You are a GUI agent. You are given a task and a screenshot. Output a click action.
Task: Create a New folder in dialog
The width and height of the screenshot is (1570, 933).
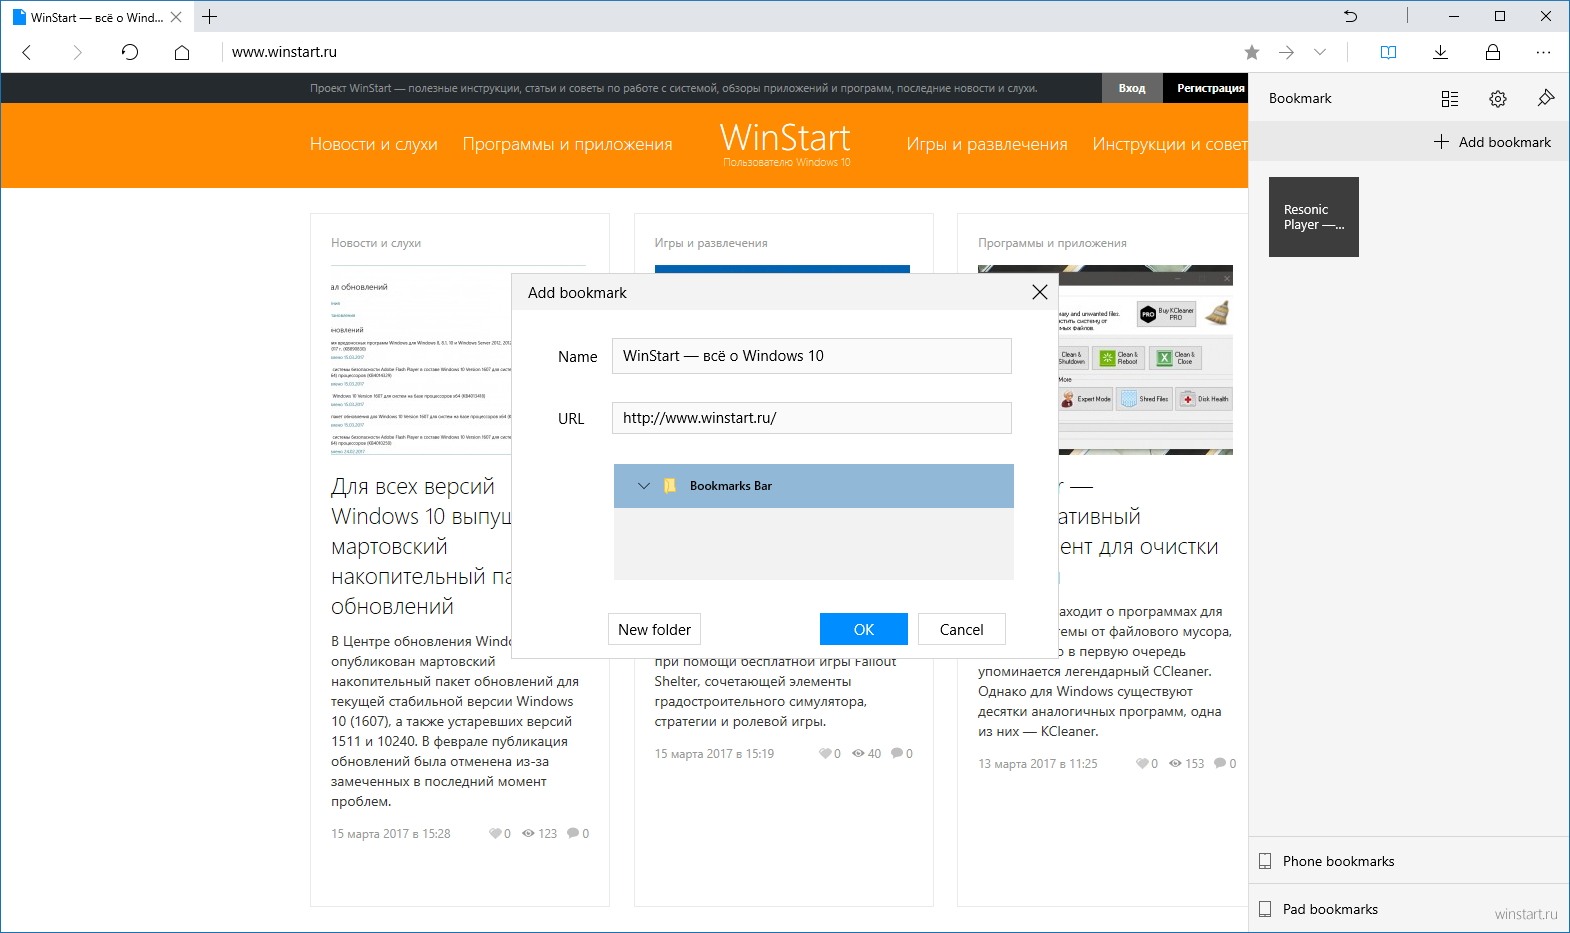pos(654,629)
